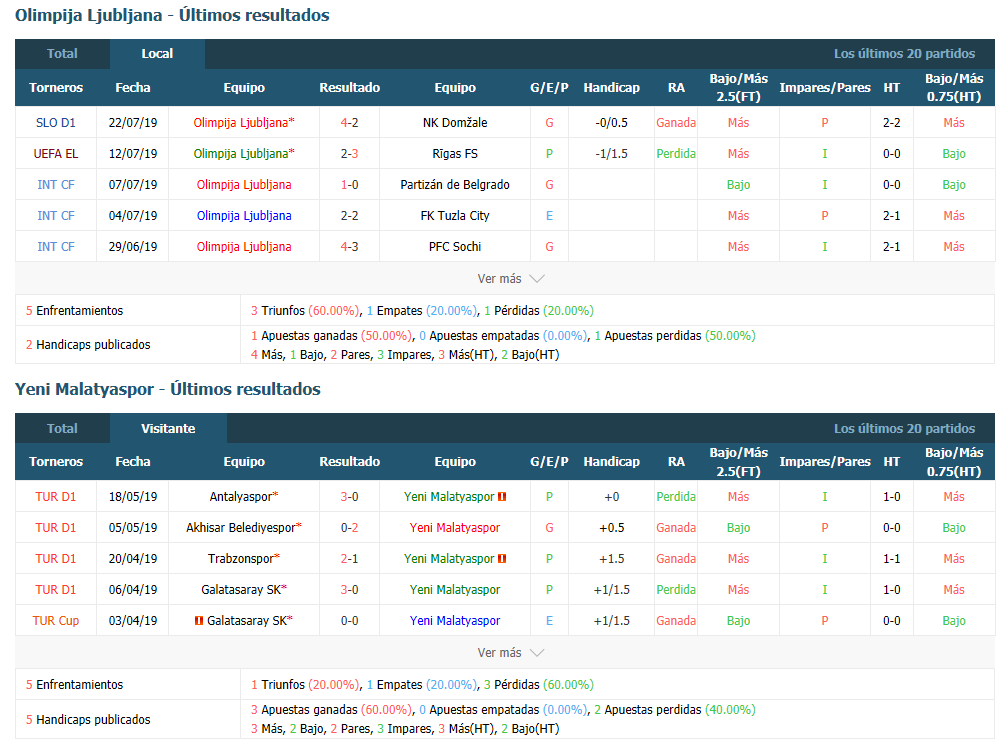Open SLO D1 tournament link
The width and height of the screenshot is (1006, 741).
pos(56,123)
